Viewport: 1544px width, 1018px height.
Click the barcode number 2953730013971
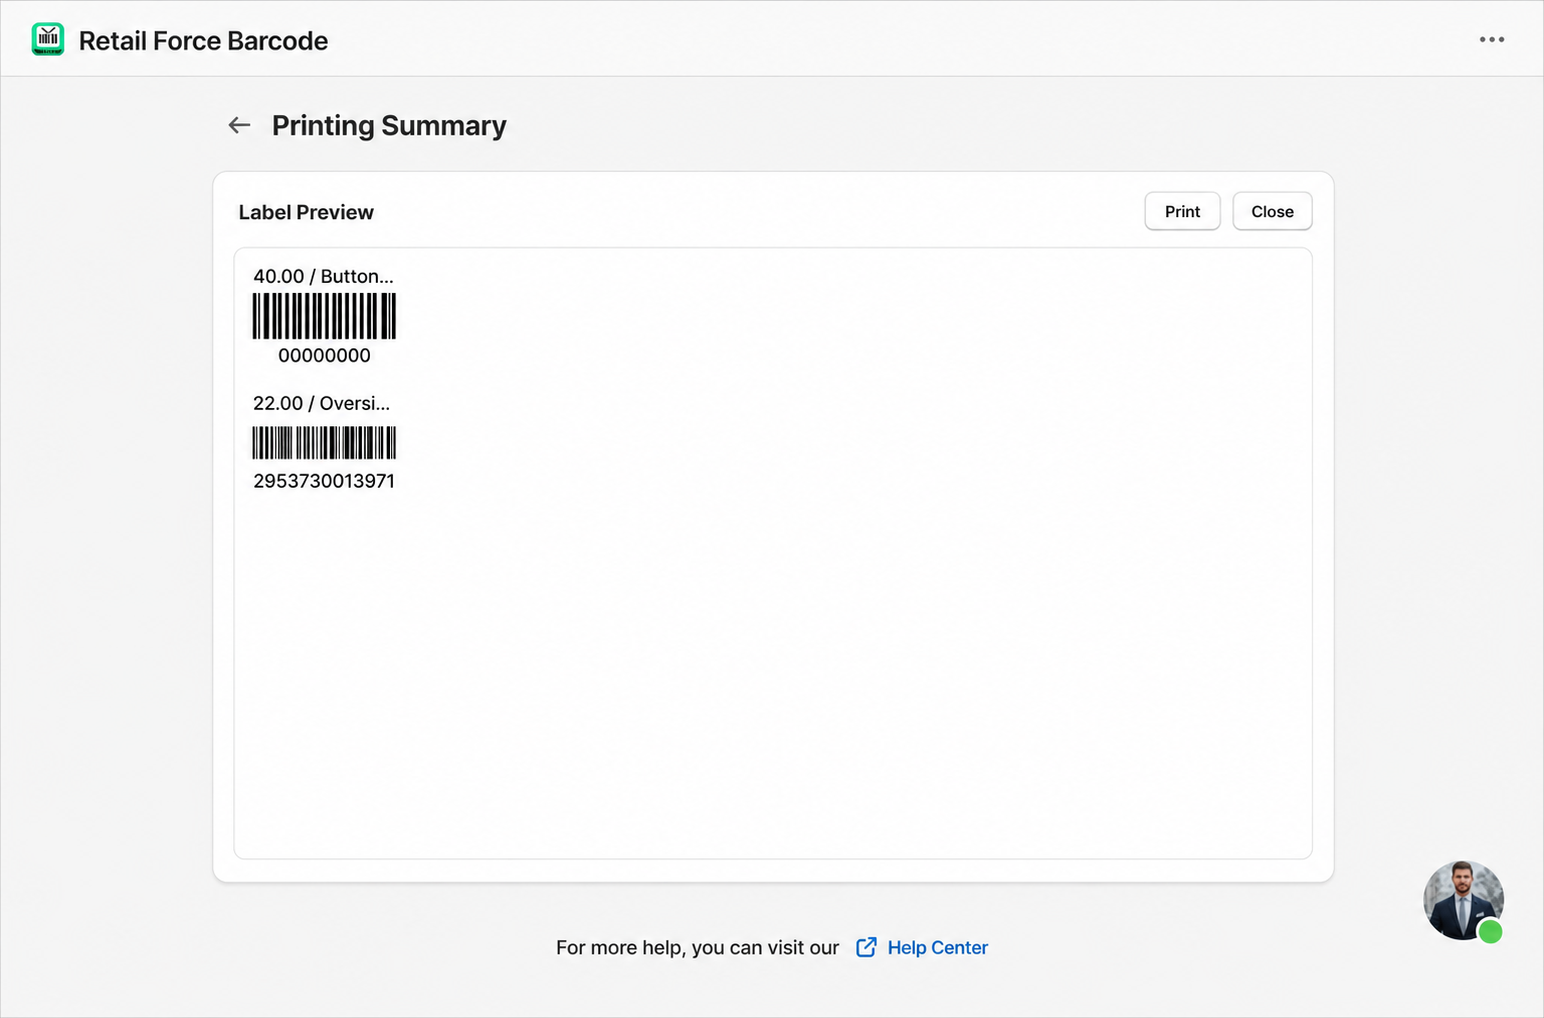(324, 481)
